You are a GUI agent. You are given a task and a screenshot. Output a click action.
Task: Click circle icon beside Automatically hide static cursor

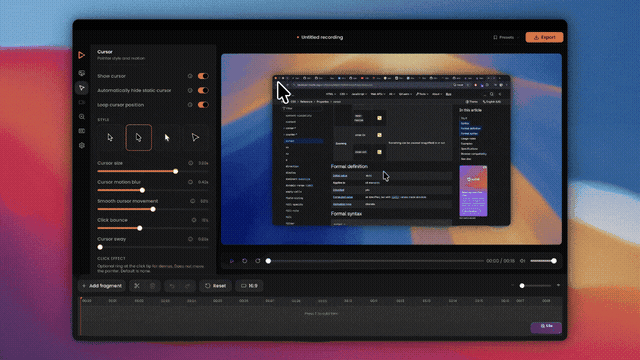(x=190, y=90)
